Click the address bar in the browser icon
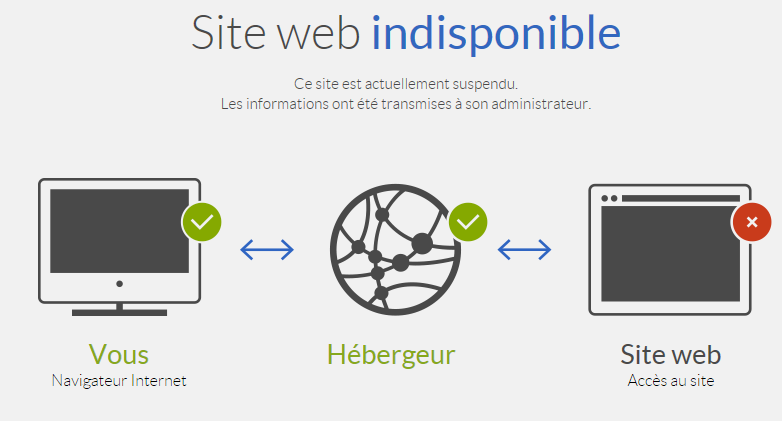This screenshot has width=782, height=421. tap(680, 198)
